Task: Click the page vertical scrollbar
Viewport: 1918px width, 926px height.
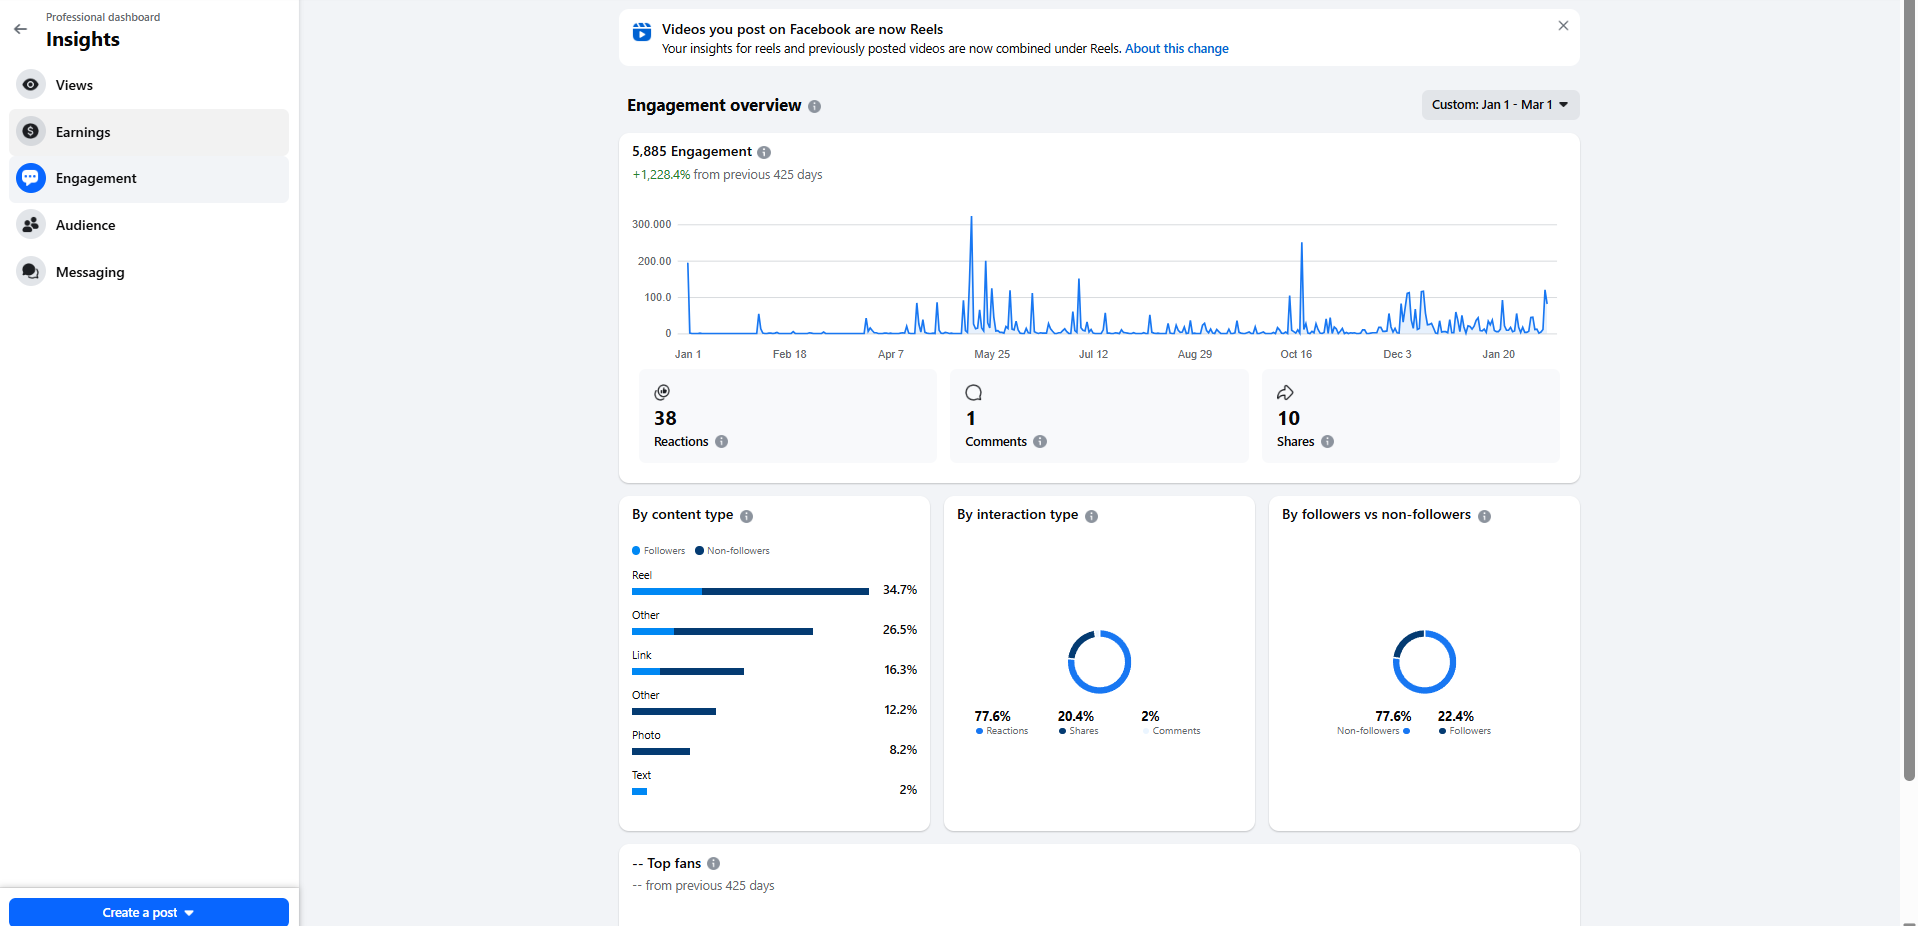Action: (1909, 400)
